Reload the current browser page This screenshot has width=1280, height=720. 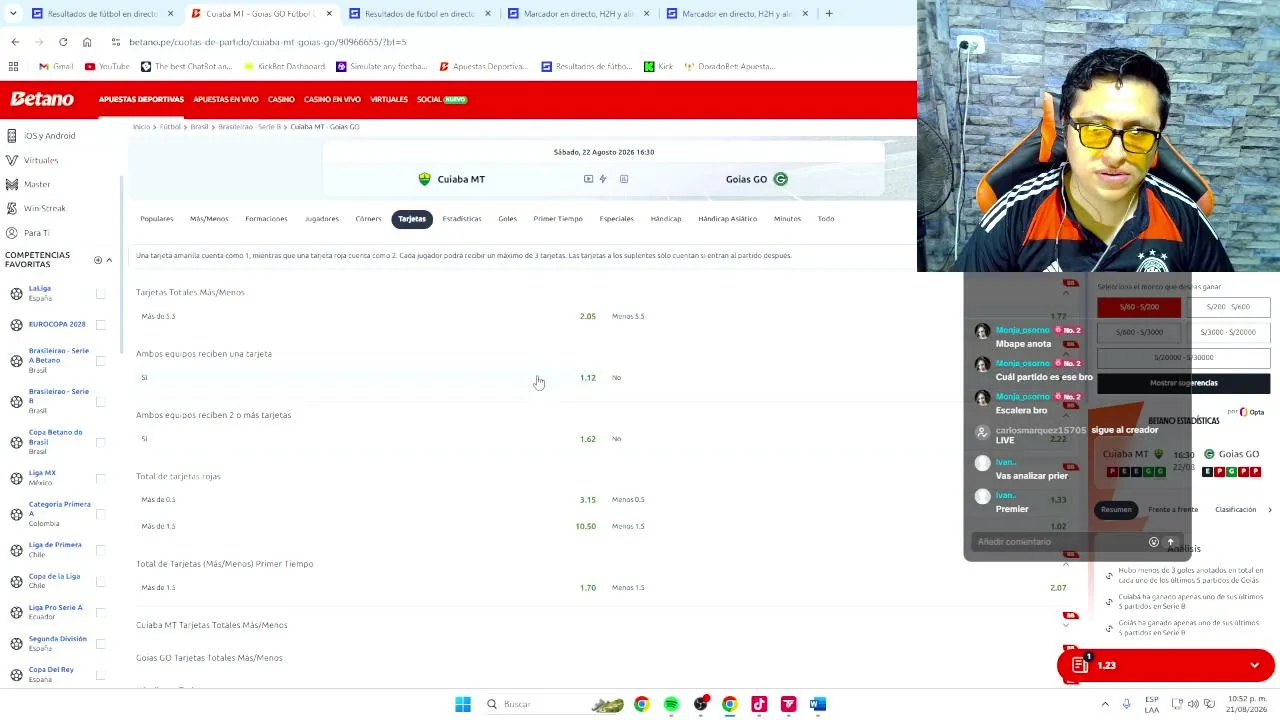[x=63, y=42]
